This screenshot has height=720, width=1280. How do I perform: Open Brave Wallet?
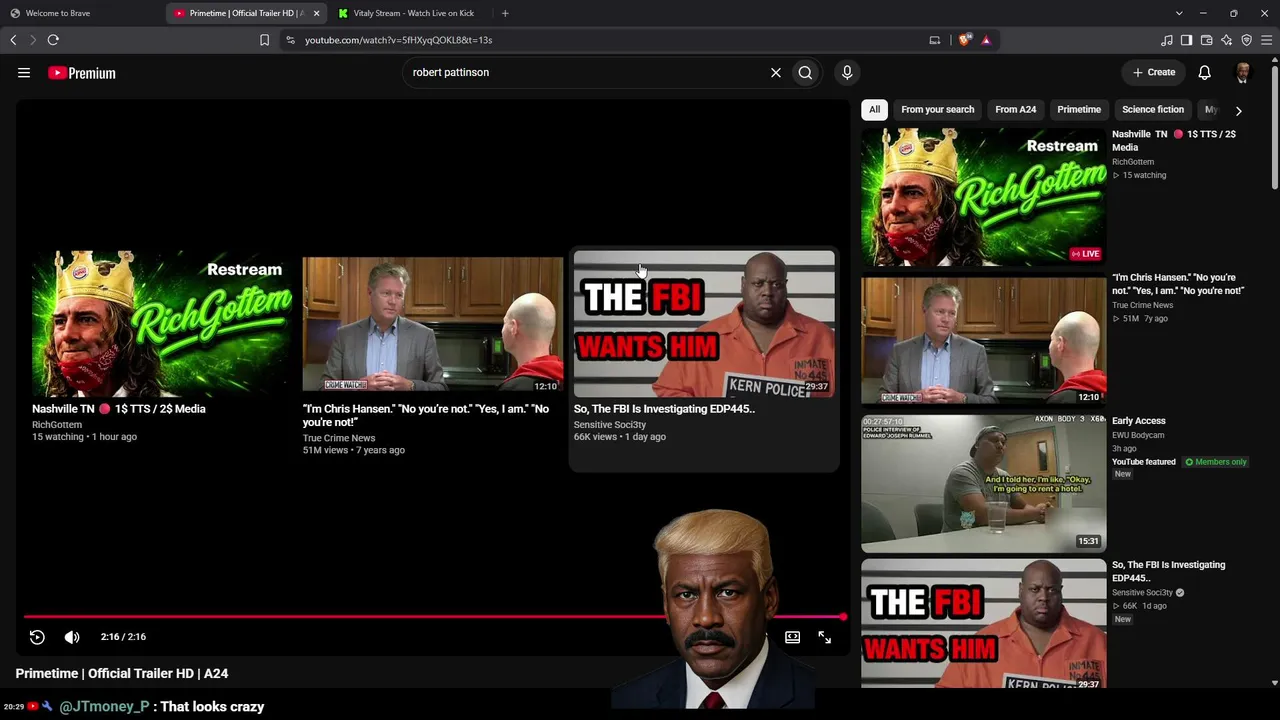click(1206, 40)
